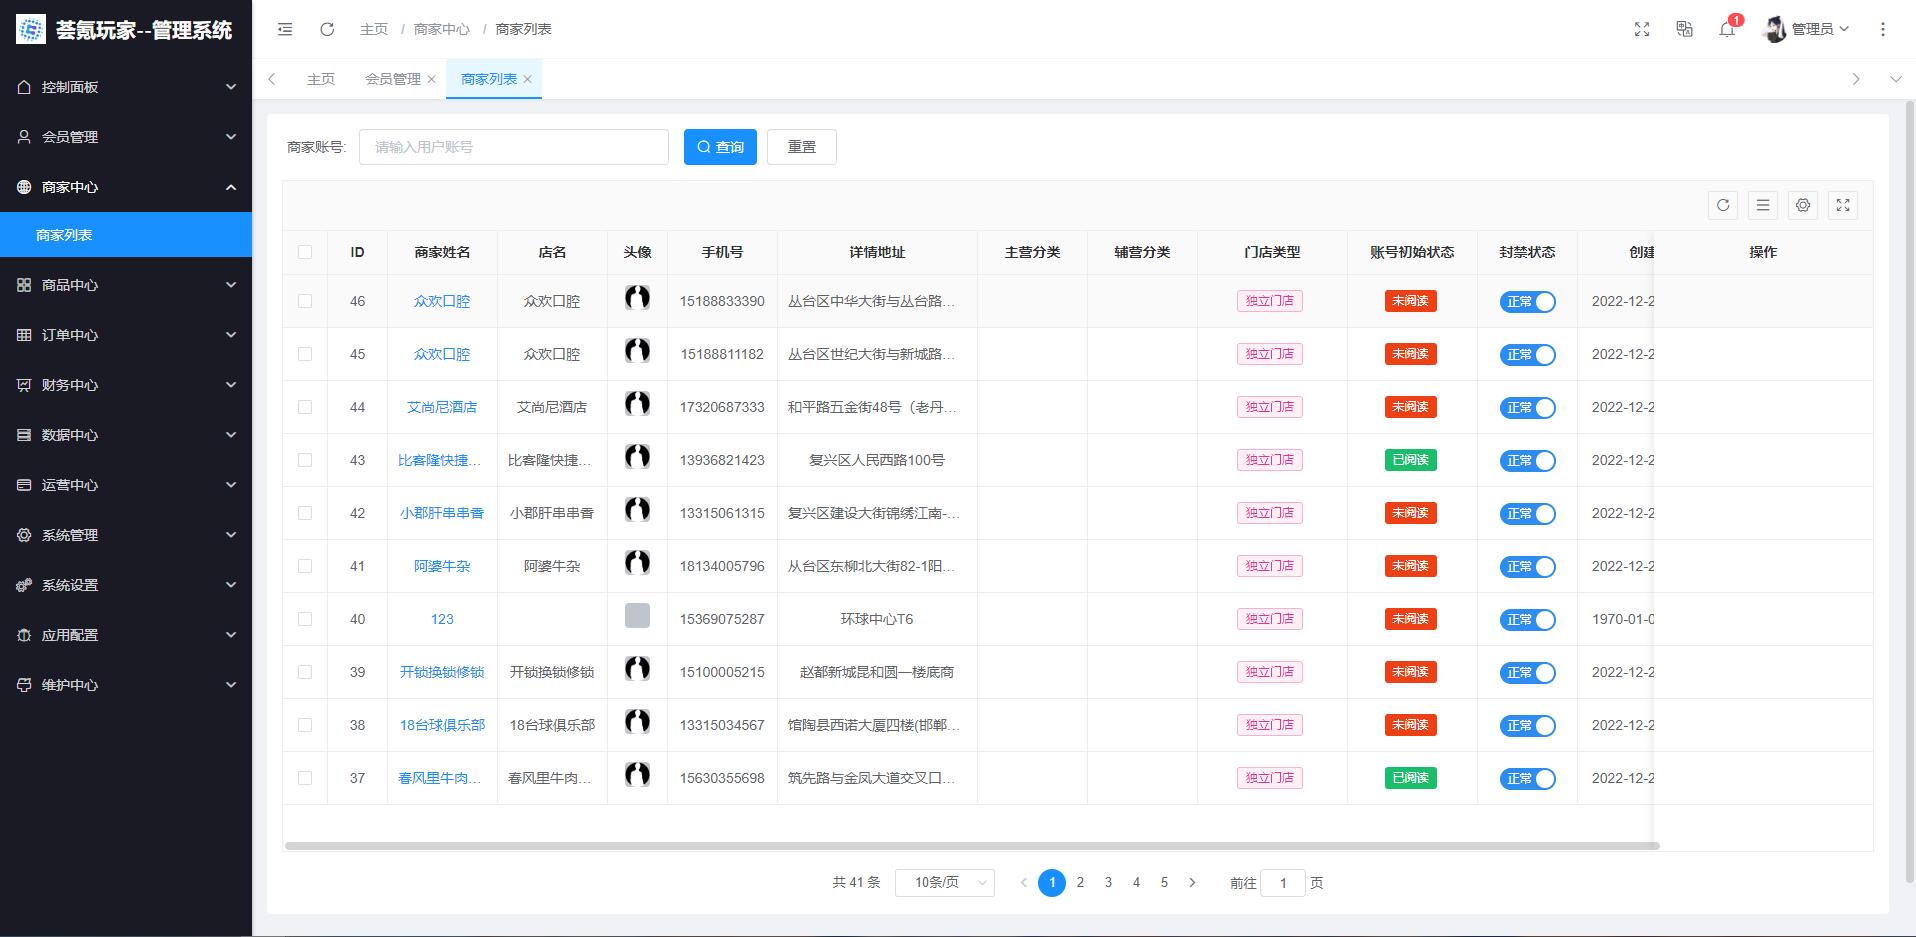Expand the 控制面板 sidebar menu
The image size is (1916, 937).
click(126, 87)
